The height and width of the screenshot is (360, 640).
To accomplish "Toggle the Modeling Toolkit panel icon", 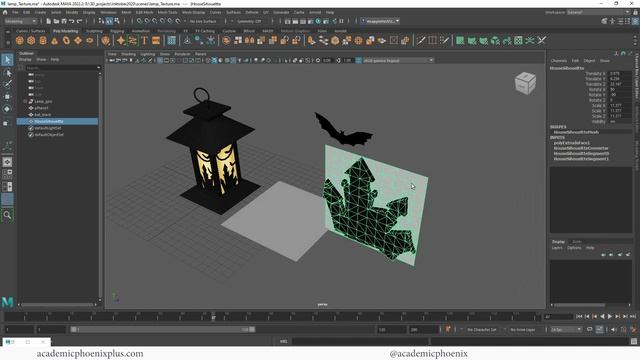I will tap(604, 21).
